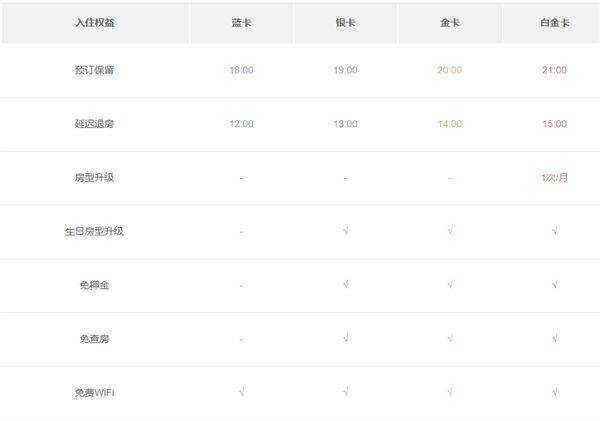Click 金卡 checkmark for 免押金
The height and width of the screenshot is (421, 600).
[x=450, y=284]
